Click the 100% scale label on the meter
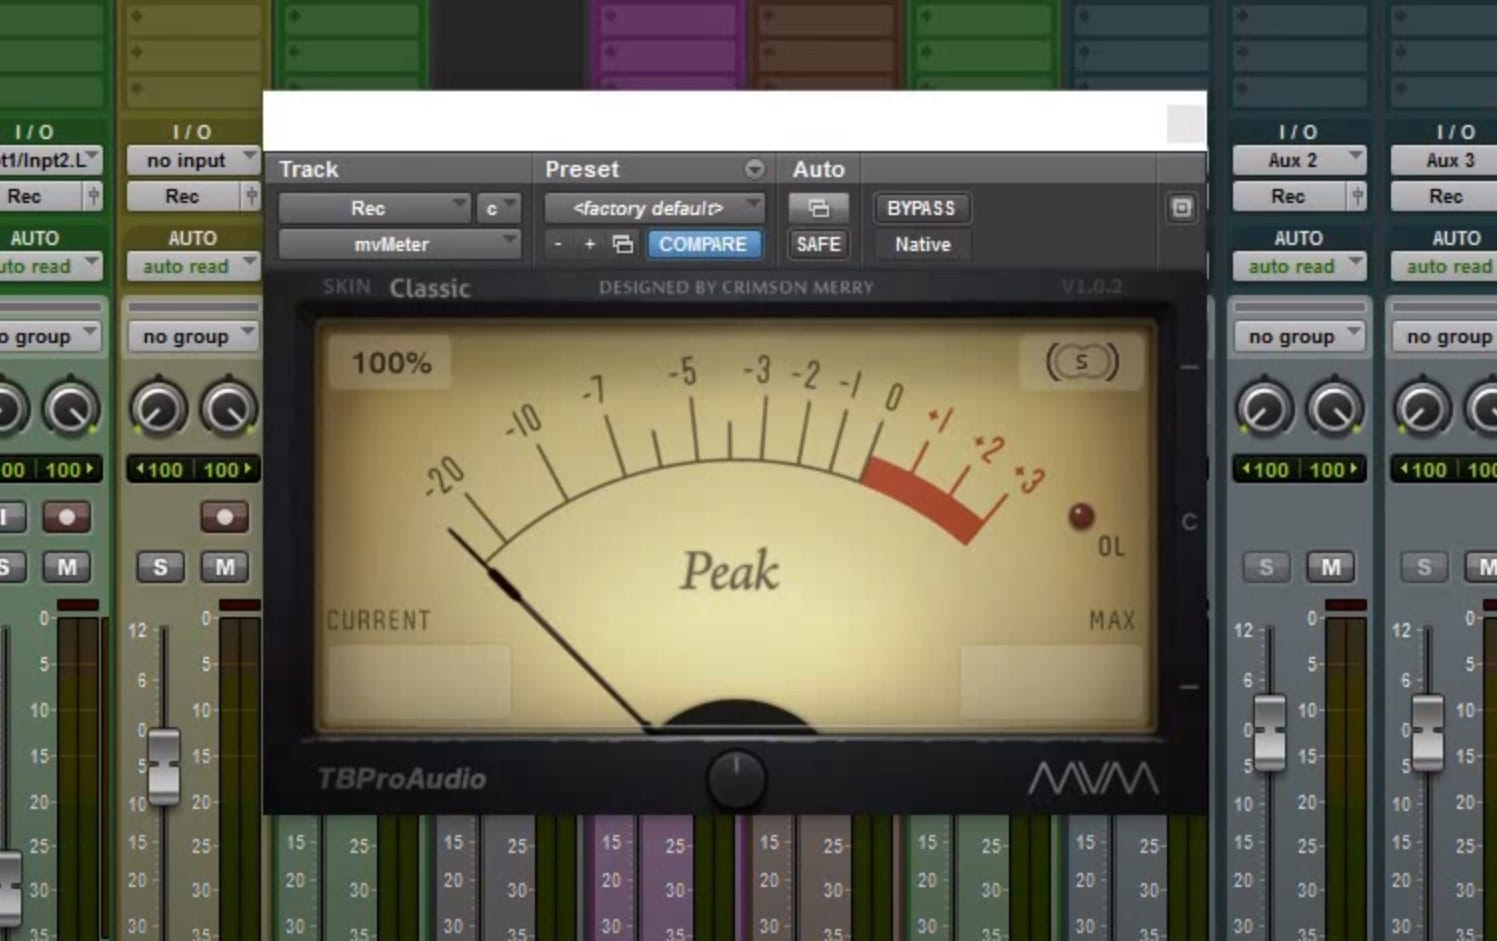Viewport: 1497px width, 941px height. [391, 363]
